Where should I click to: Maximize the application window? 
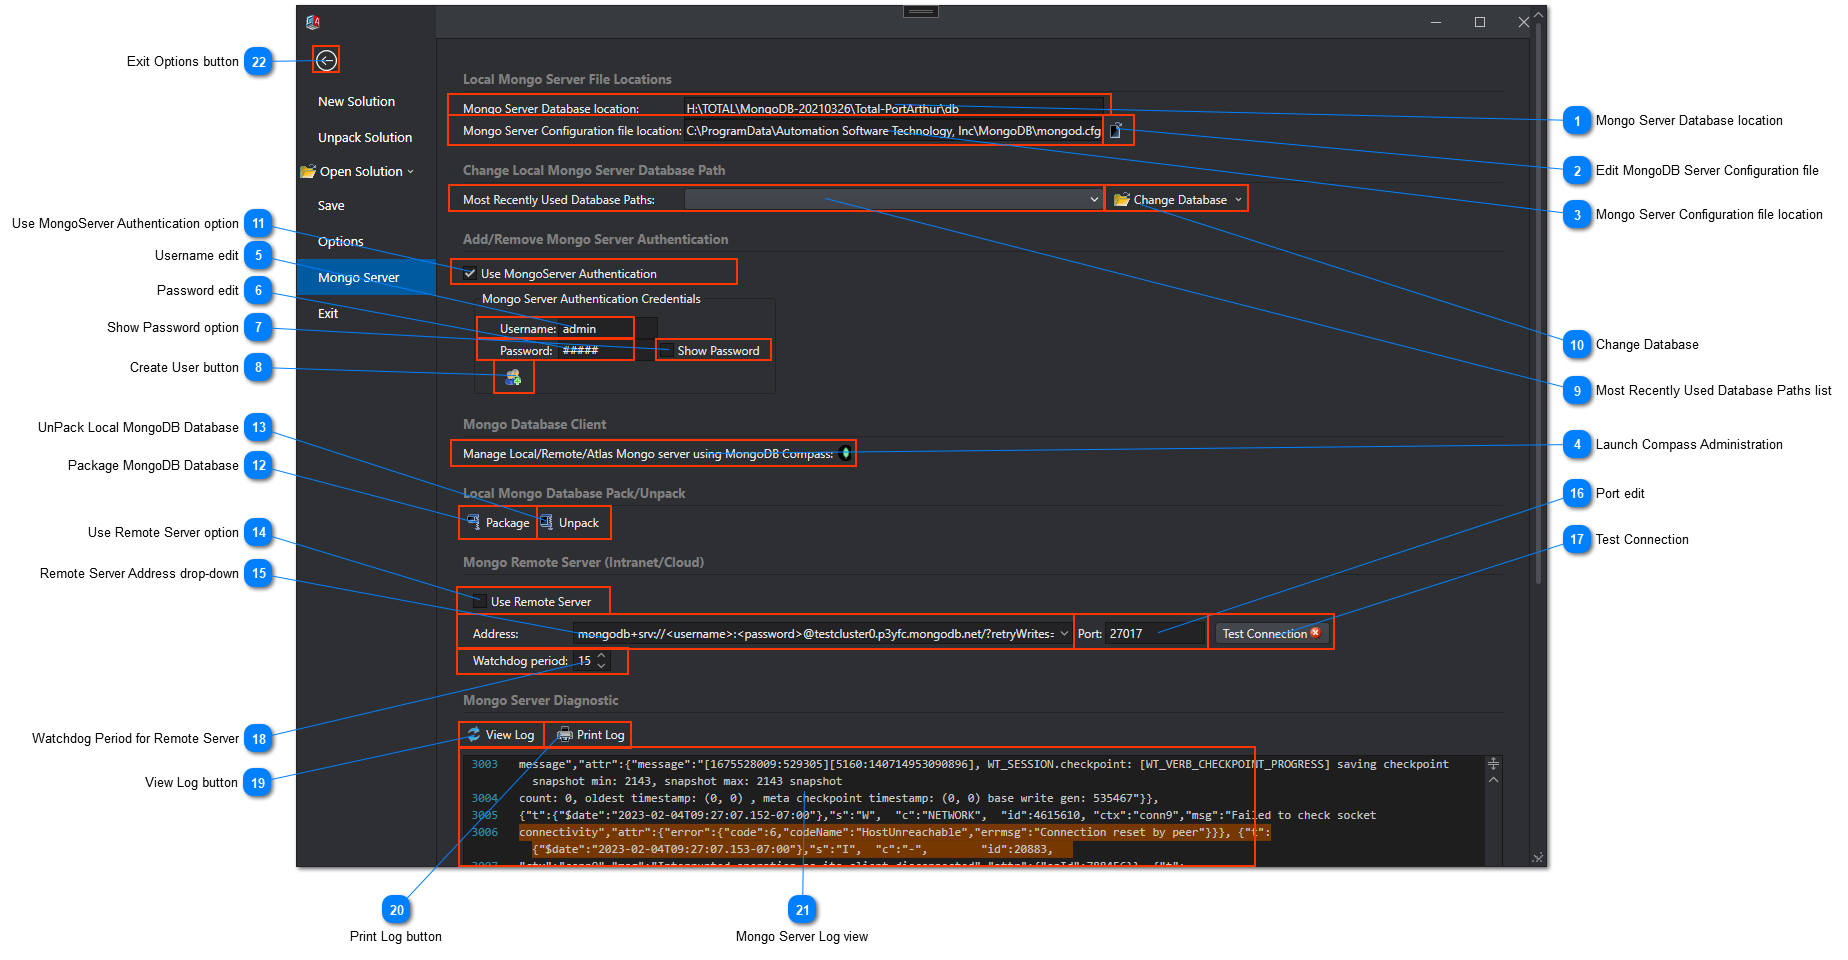pyautogui.click(x=1480, y=22)
